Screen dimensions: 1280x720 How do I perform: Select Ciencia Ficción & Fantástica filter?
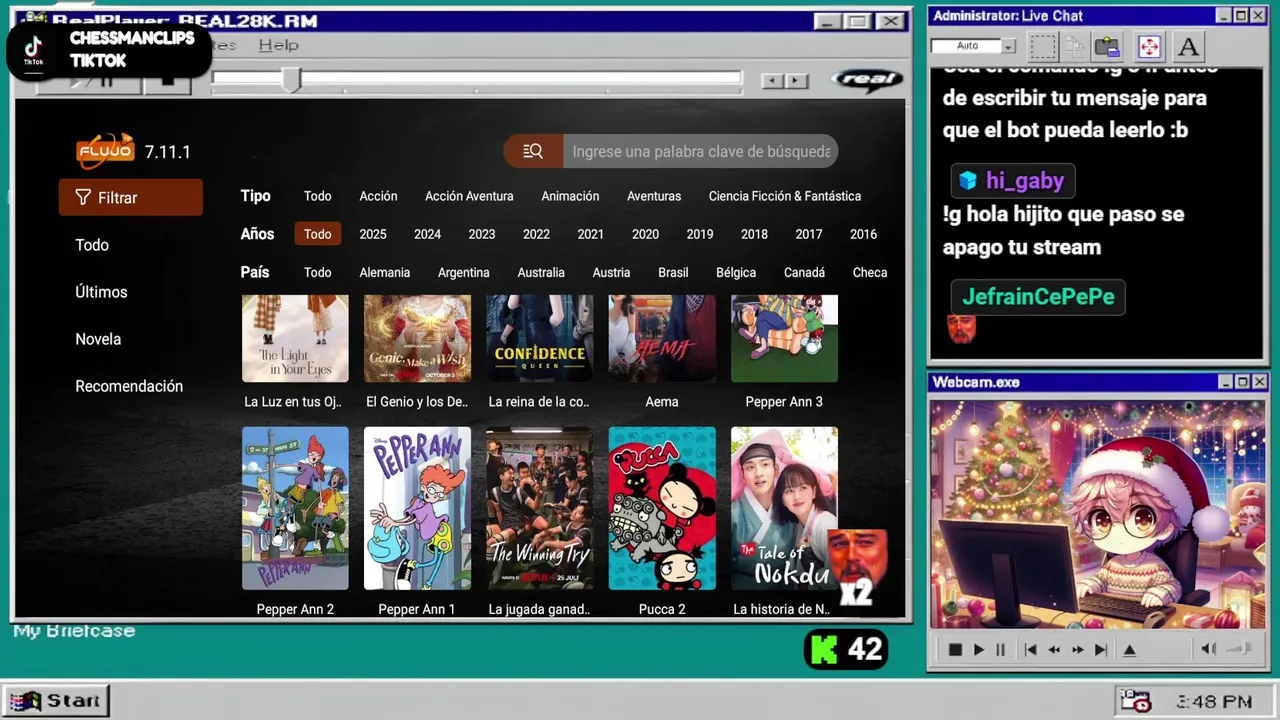(x=785, y=196)
